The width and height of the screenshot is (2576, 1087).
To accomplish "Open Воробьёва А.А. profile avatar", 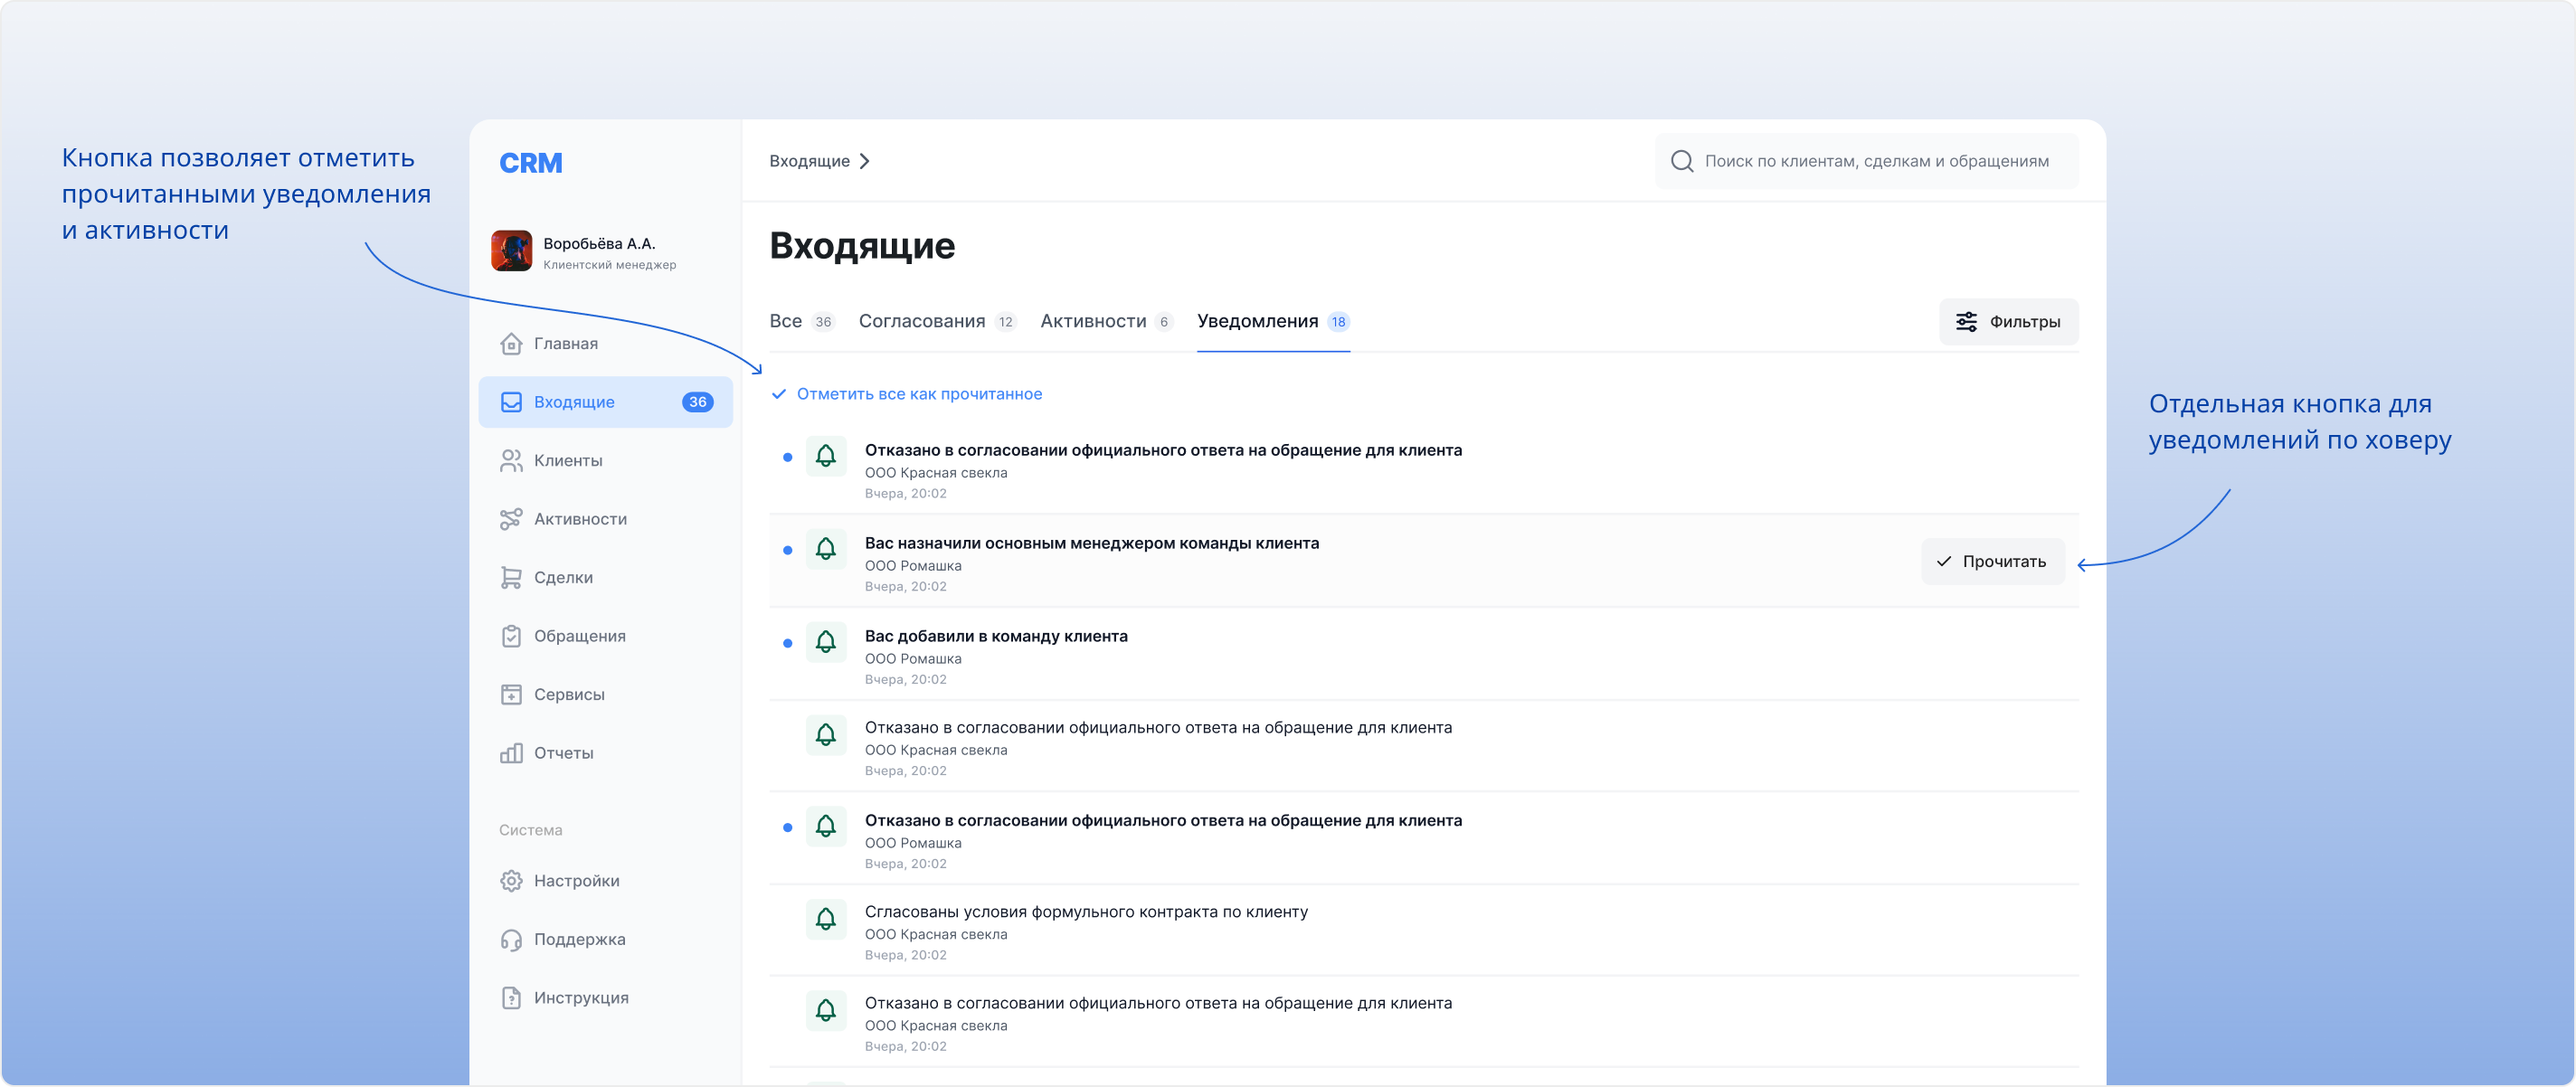I will click(511, 251).
